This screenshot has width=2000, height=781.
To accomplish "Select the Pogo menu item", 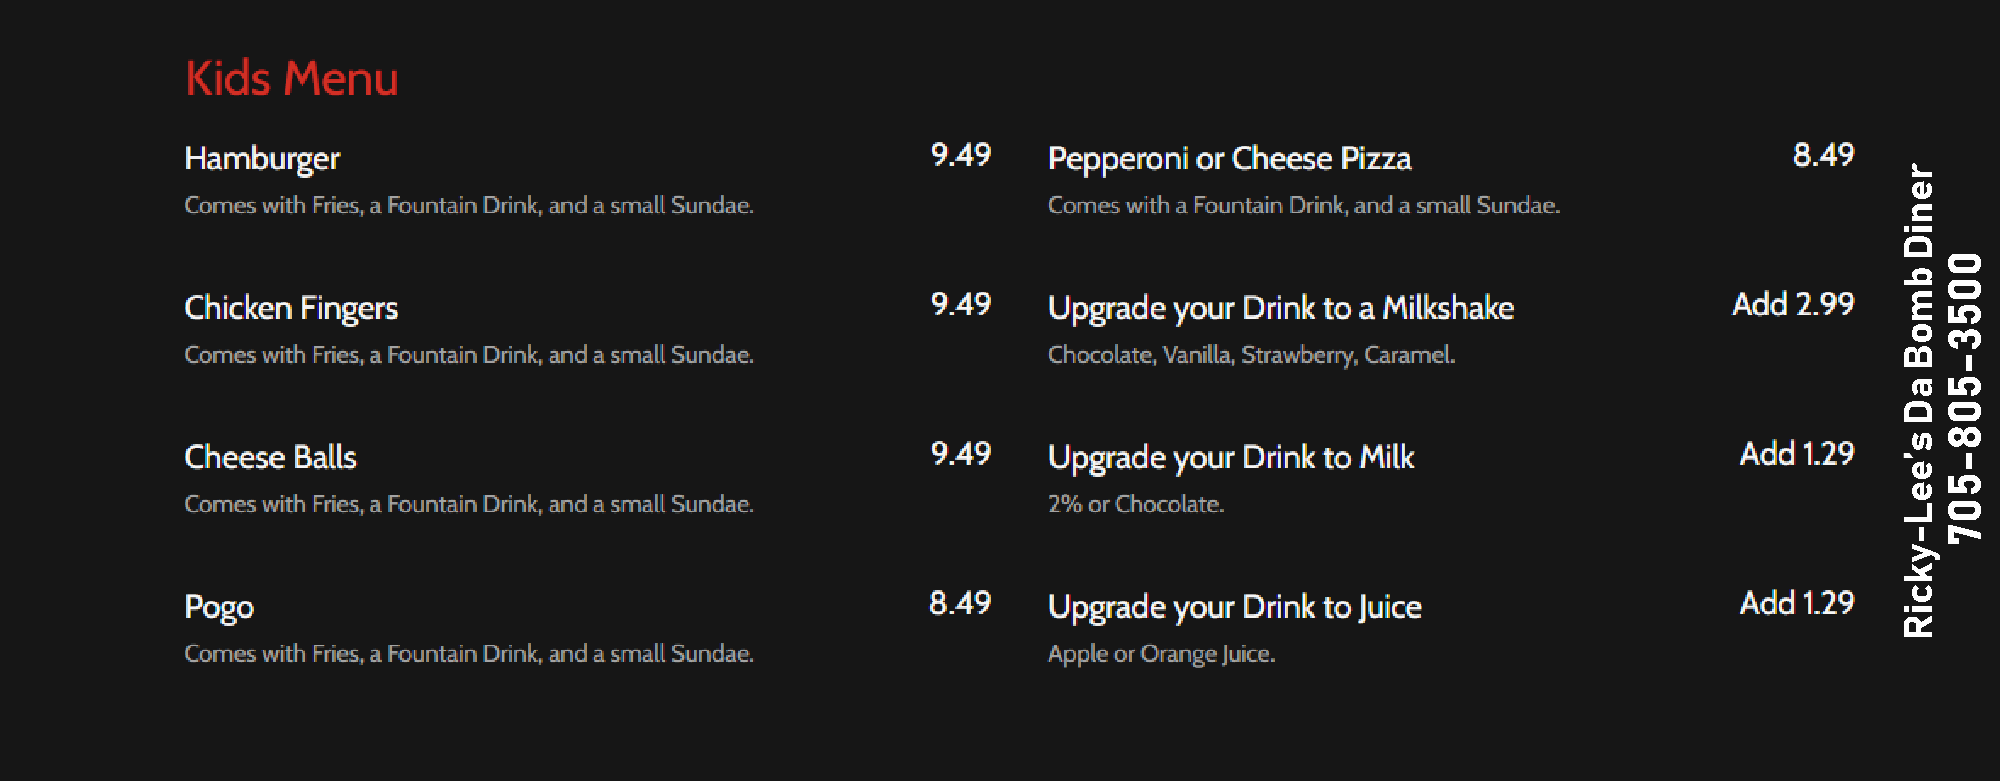I will pyautogui.click(x=219, y=607).
